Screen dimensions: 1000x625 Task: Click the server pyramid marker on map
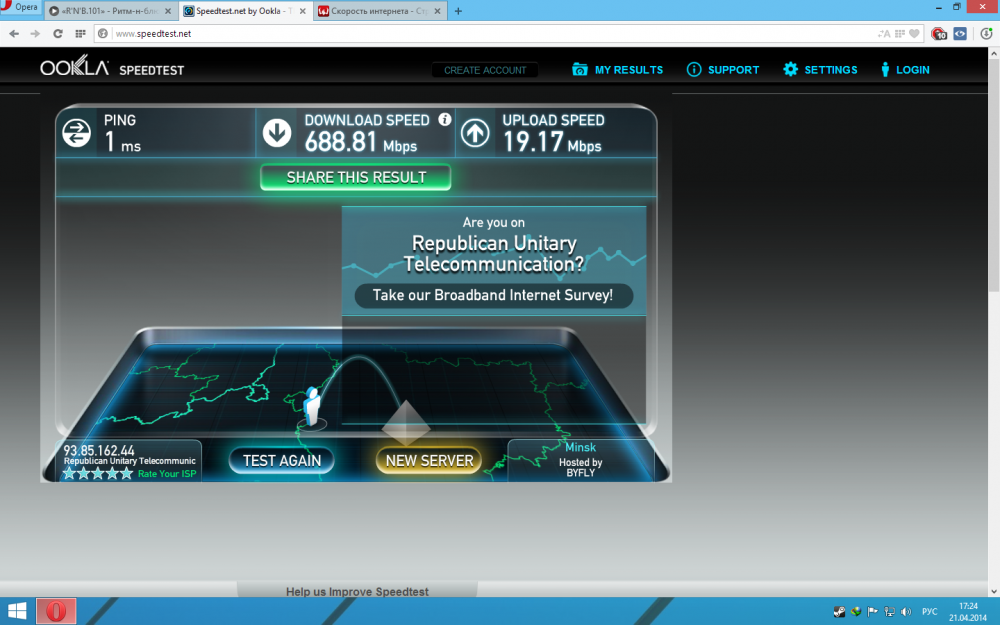coord(406,423)
